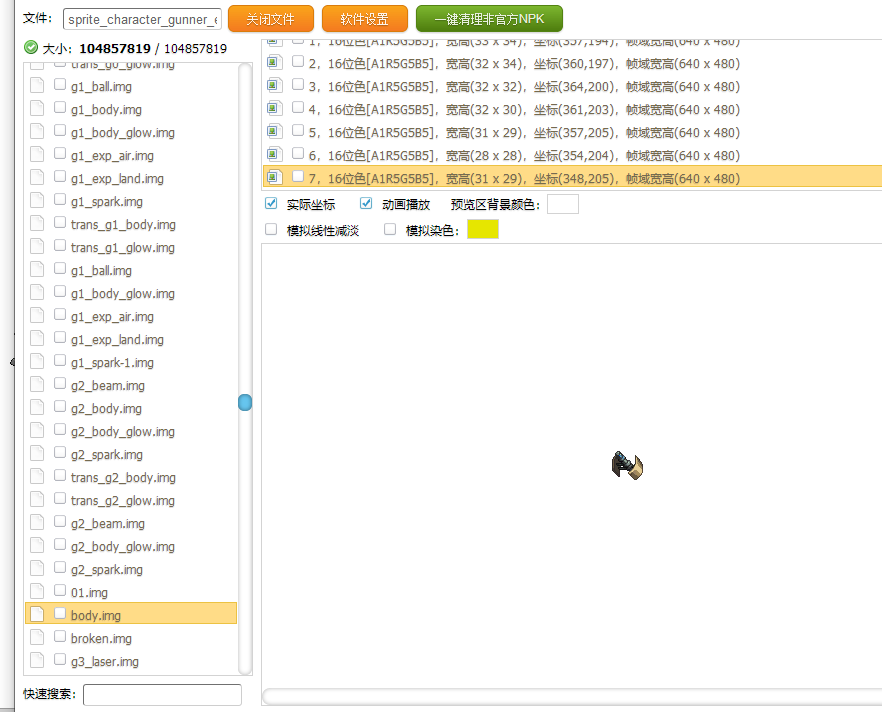Viewport: 882px width, 712px height.
Task: Click into the 快速搜索 search field
Action: point(162,694)
